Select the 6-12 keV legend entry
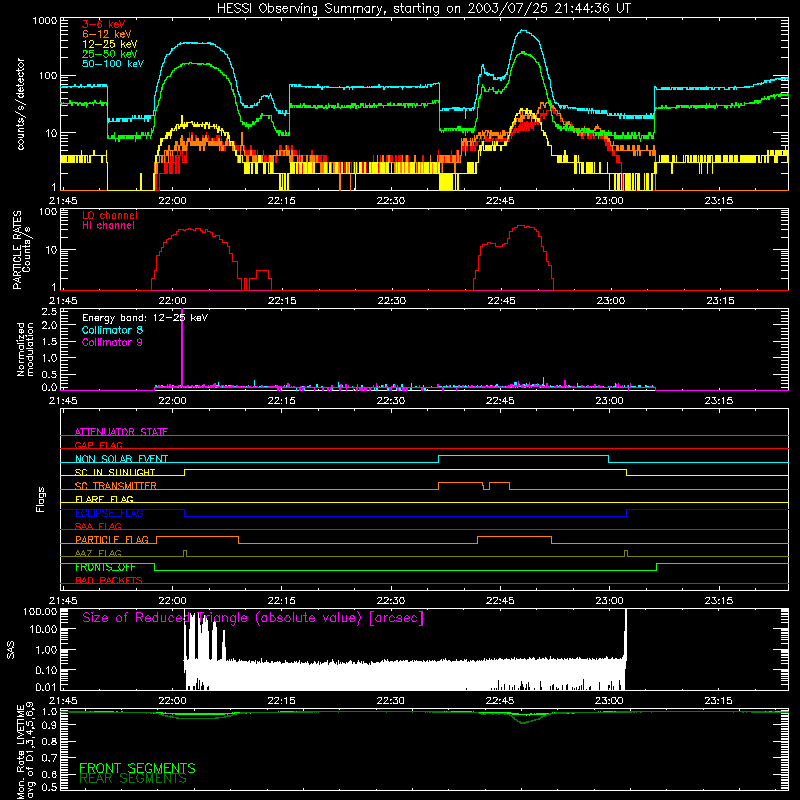This screenshot has width=800, height=800. 107,34
